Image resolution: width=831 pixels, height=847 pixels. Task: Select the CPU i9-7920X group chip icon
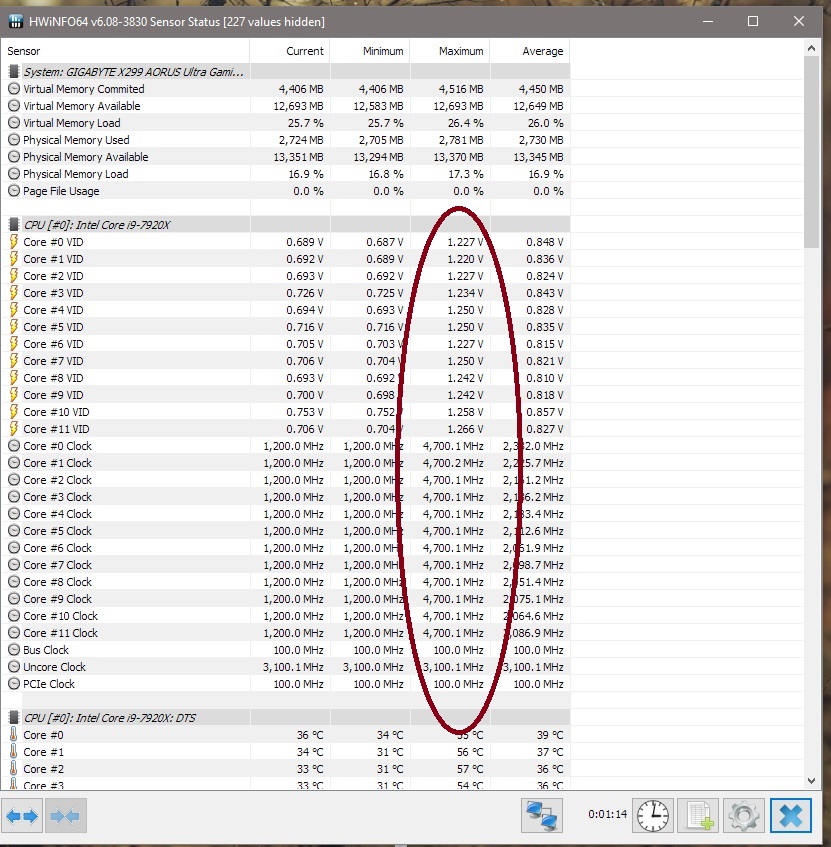(14, 225)
